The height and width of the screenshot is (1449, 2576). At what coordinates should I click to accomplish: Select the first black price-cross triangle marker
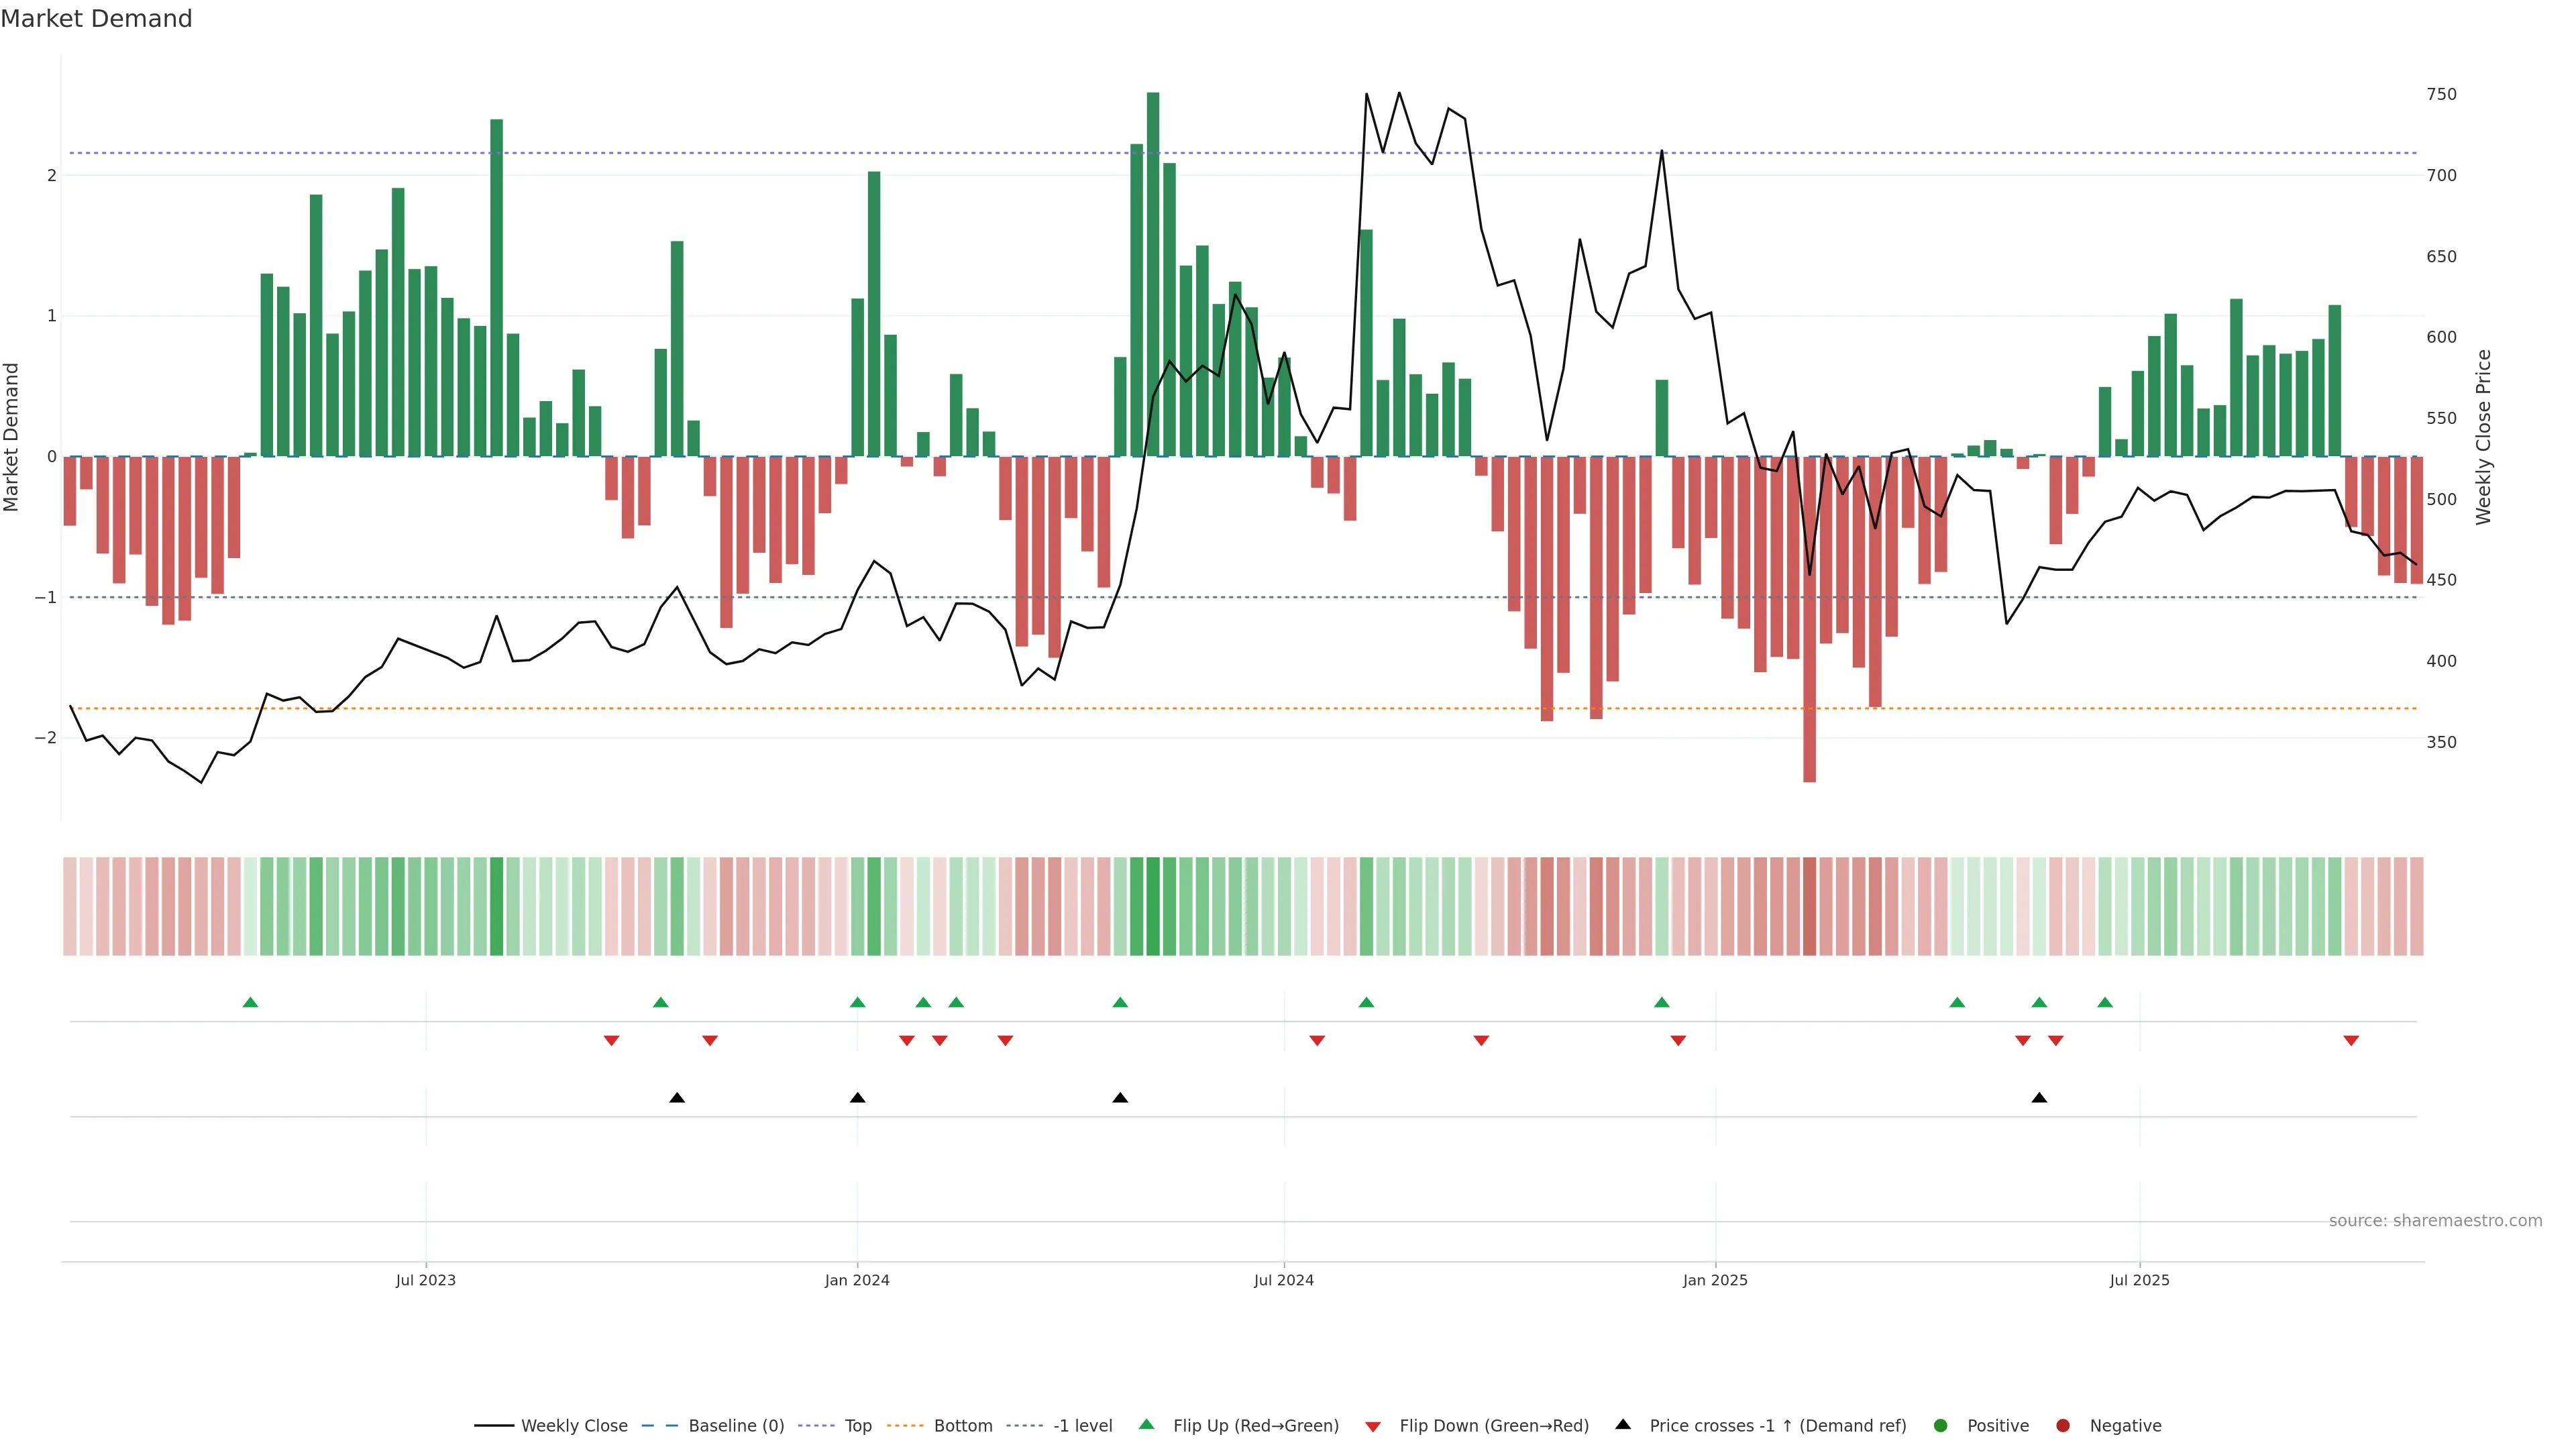(677, 1098)
